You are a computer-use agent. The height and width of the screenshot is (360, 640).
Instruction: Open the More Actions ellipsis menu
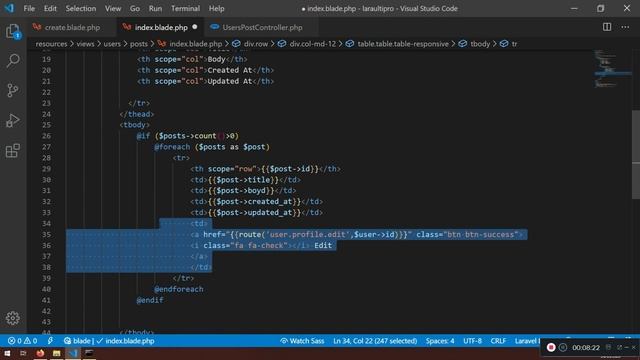(x=625, y=27)
